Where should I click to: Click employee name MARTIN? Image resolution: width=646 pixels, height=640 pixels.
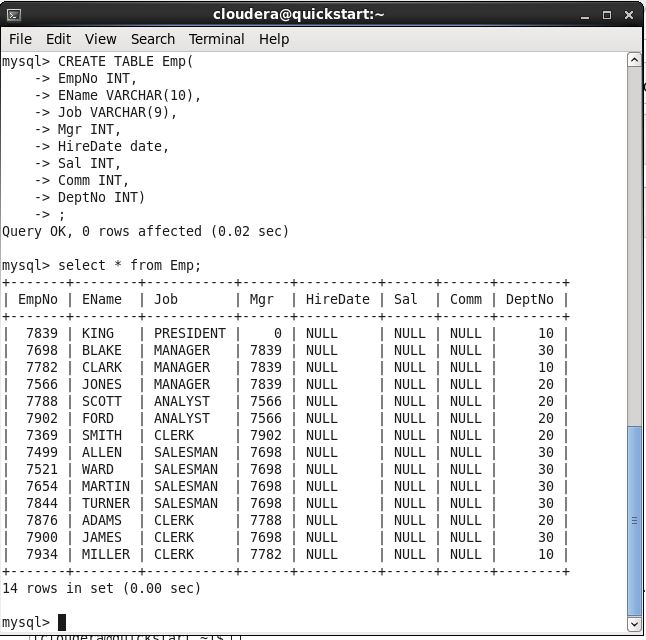(105, 486)
